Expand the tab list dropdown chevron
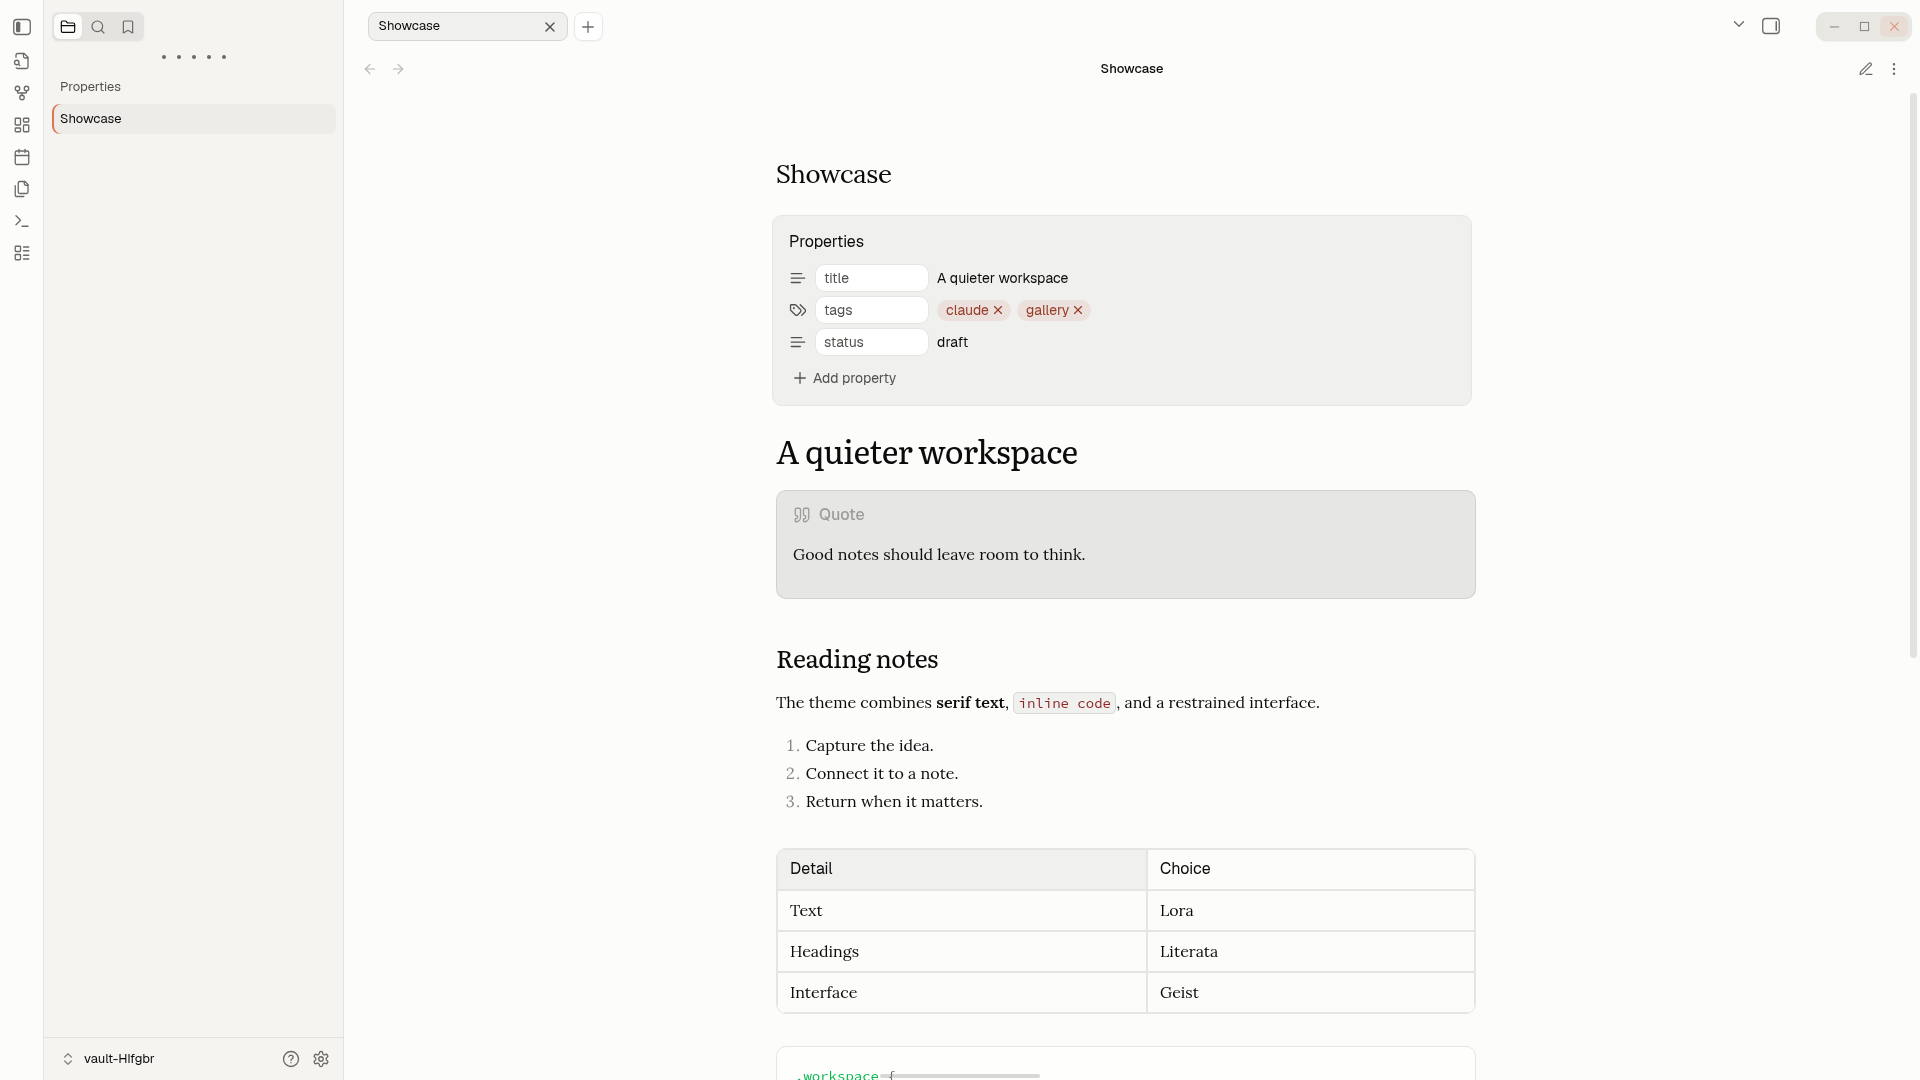The image size is (1920, 1080). pos(1739,25)
